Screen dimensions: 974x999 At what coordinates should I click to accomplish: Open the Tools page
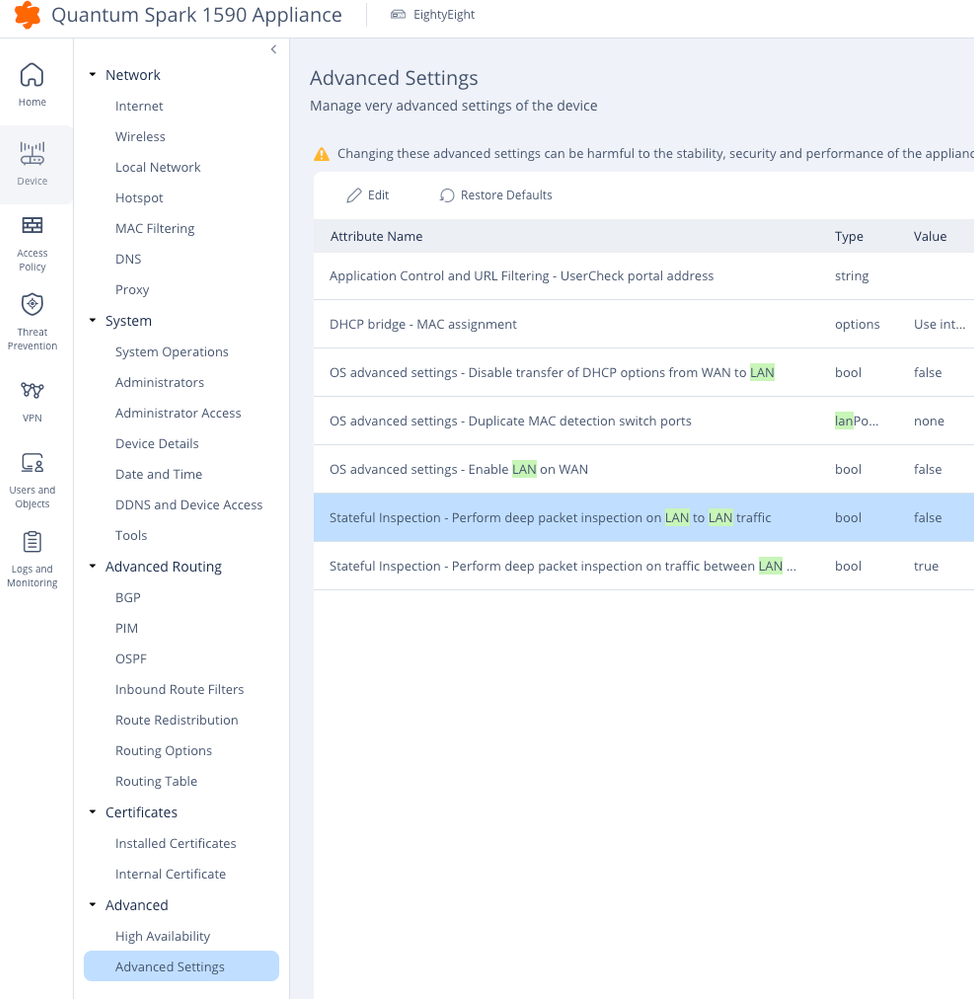tap(131, 535)
